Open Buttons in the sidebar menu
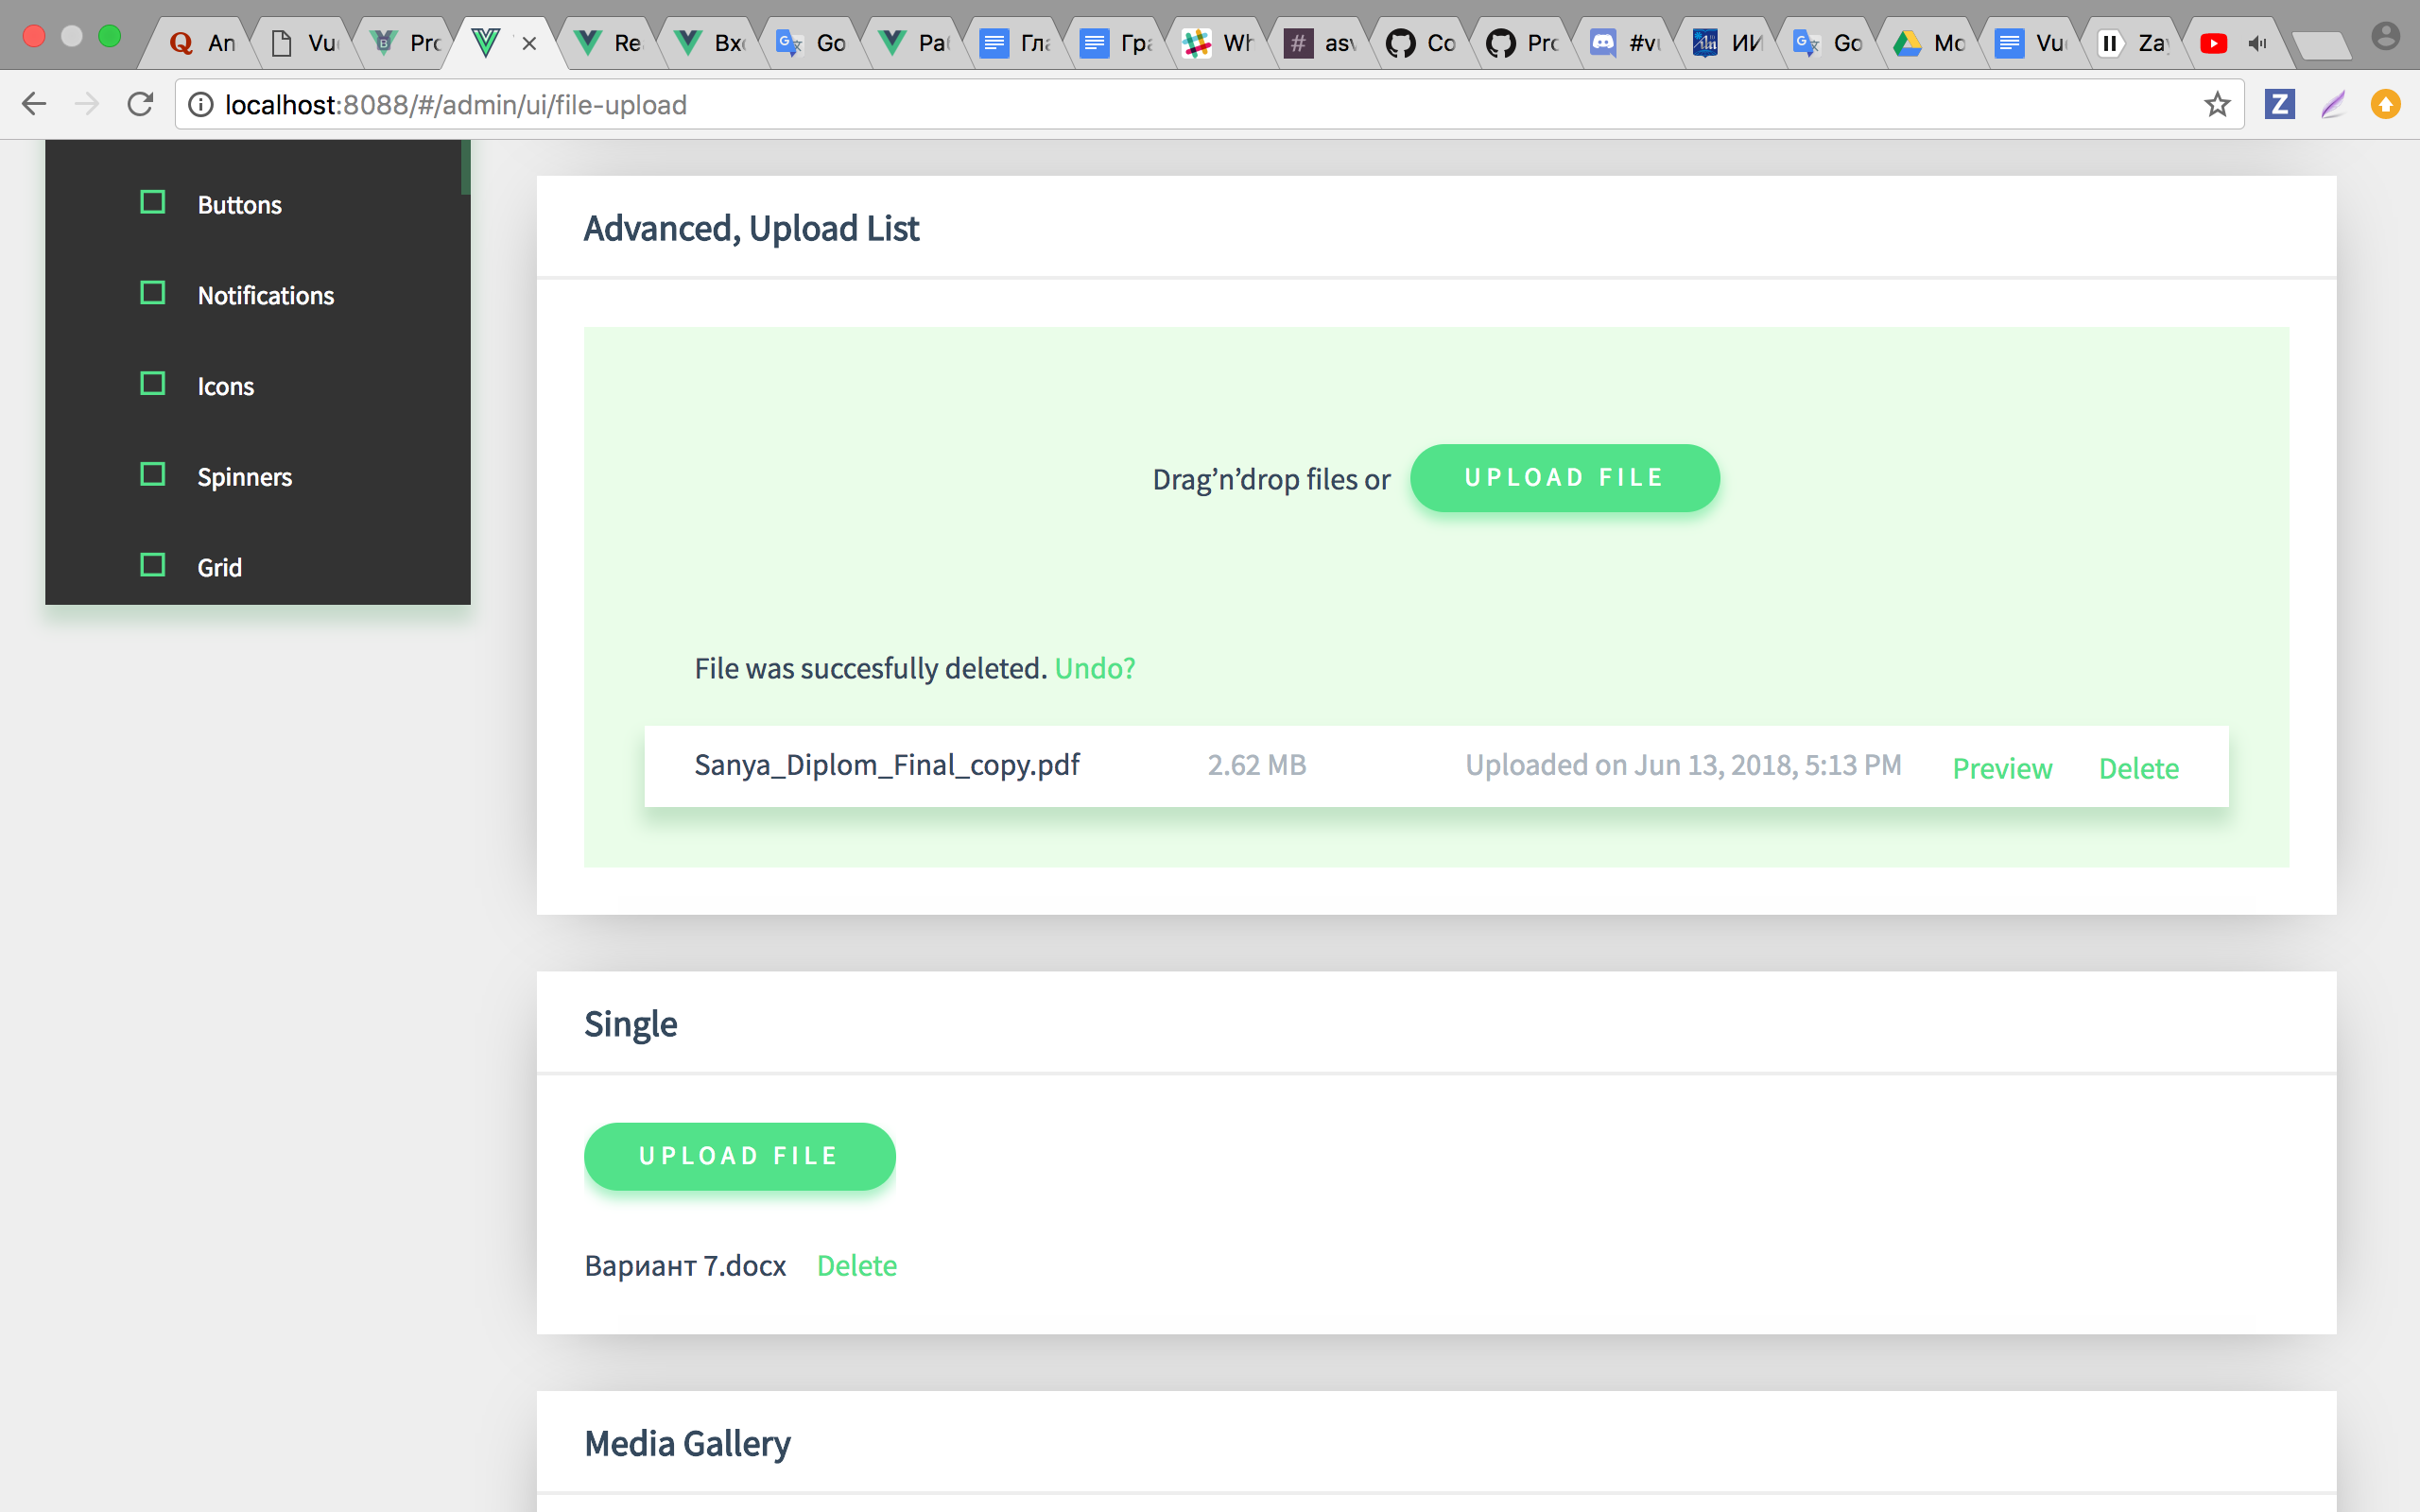Screen dimensions: 2420x1512 click(x=239, y=205)
